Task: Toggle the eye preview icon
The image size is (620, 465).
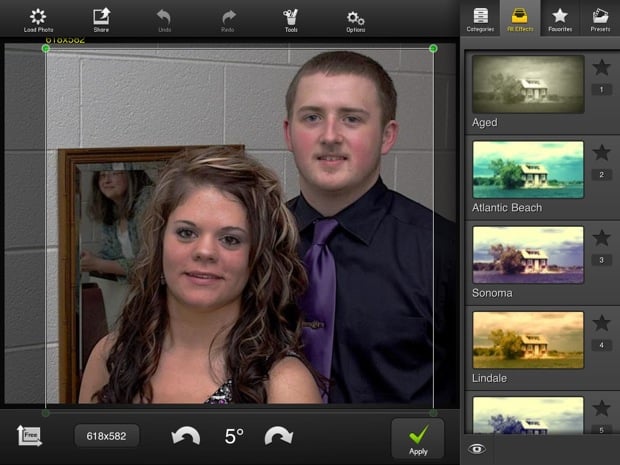Action: [x=477, y=449]
